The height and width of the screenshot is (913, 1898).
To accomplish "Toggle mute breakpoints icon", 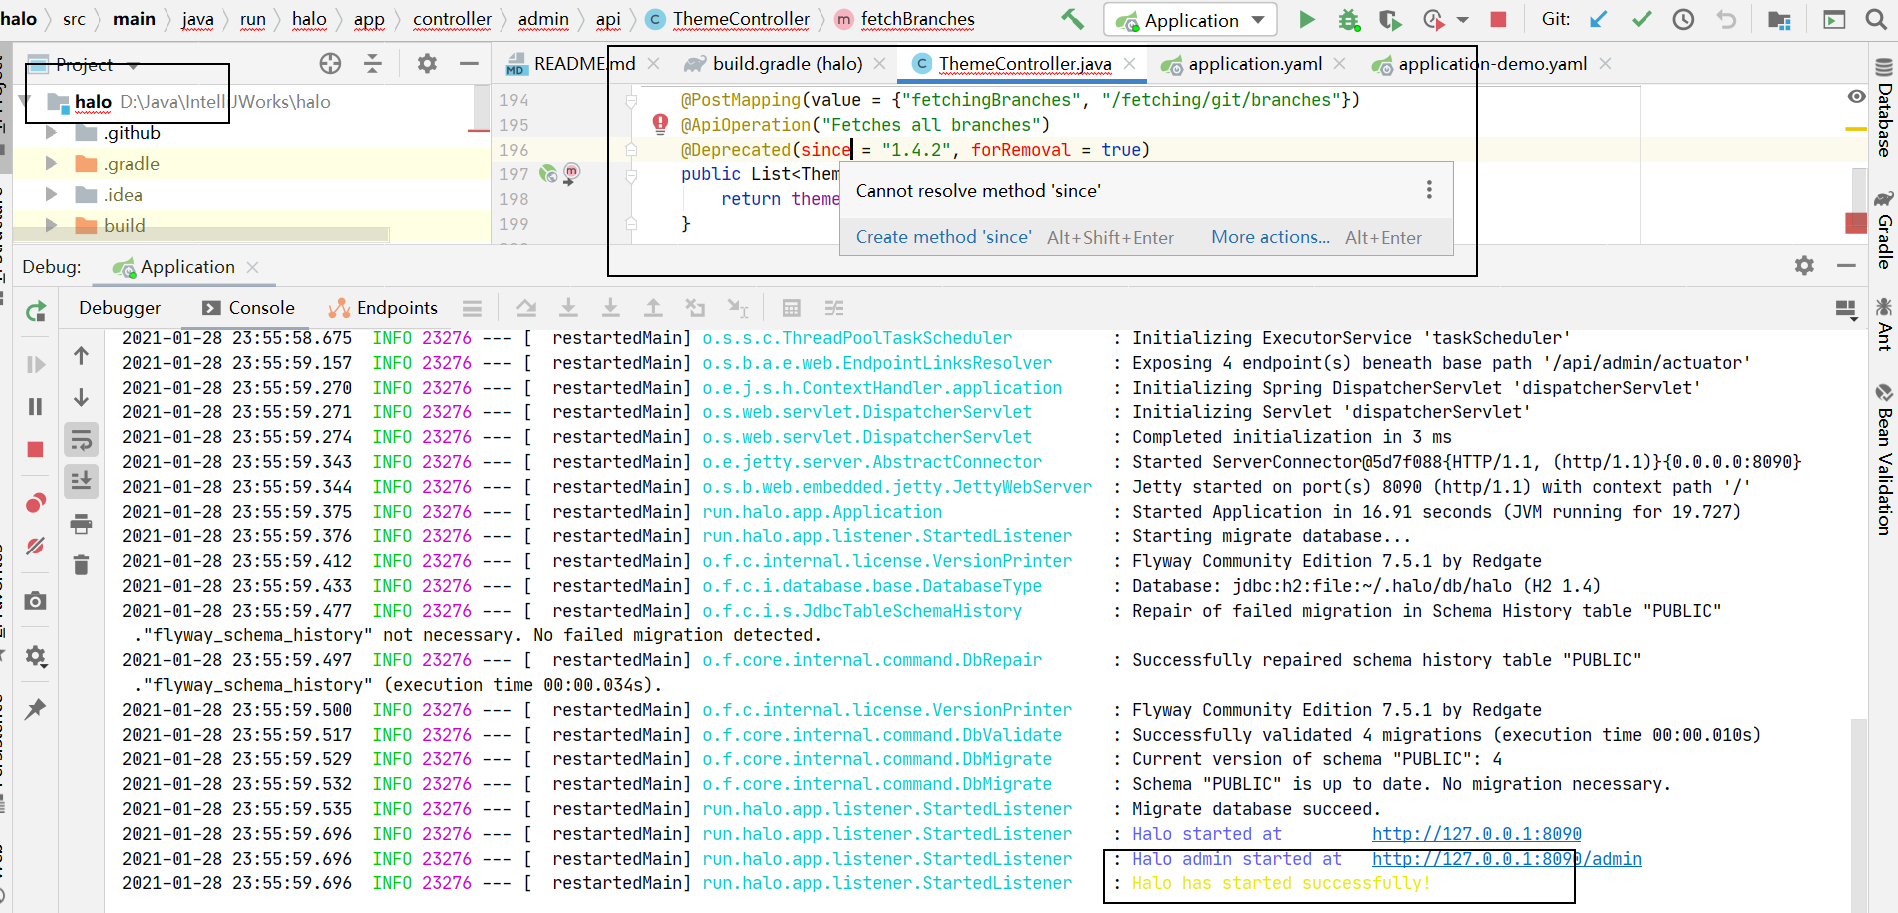I will (x=36, y=546).
